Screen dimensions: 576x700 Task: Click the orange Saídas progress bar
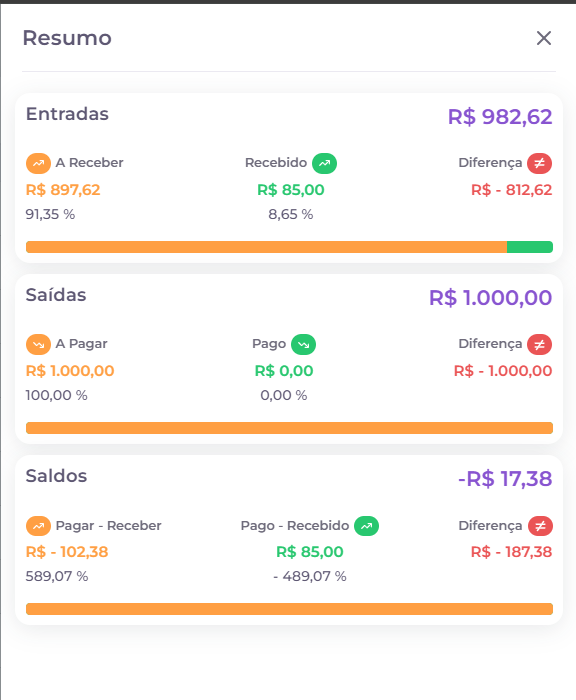coord(289,428)
